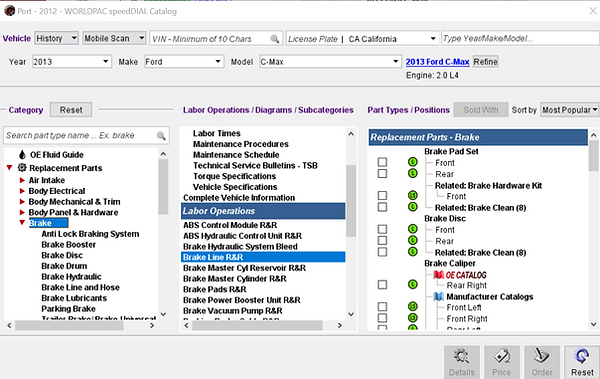Check the Brake Disc Rear checkbox
Image resolution: width=600 pixels, height=379 pixels.
(382, 240)
